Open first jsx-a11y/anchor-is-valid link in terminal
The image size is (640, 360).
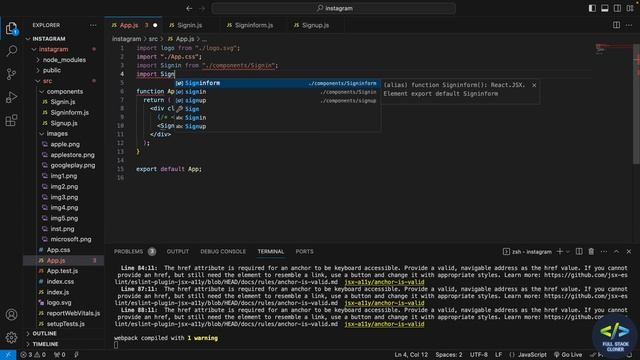click(x=384, y=282)
